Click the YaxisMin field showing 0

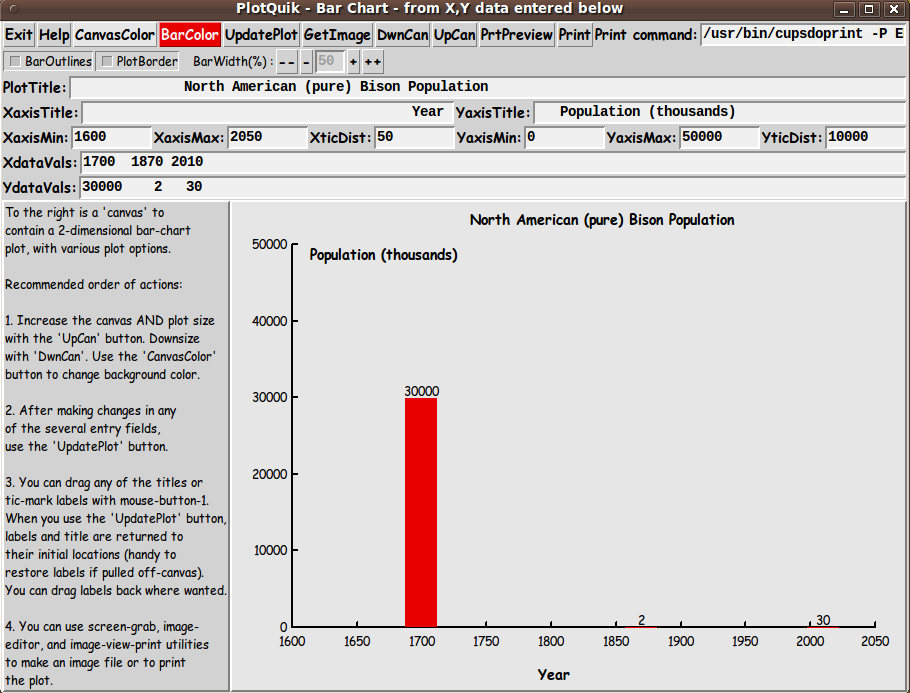click(564, 138)
